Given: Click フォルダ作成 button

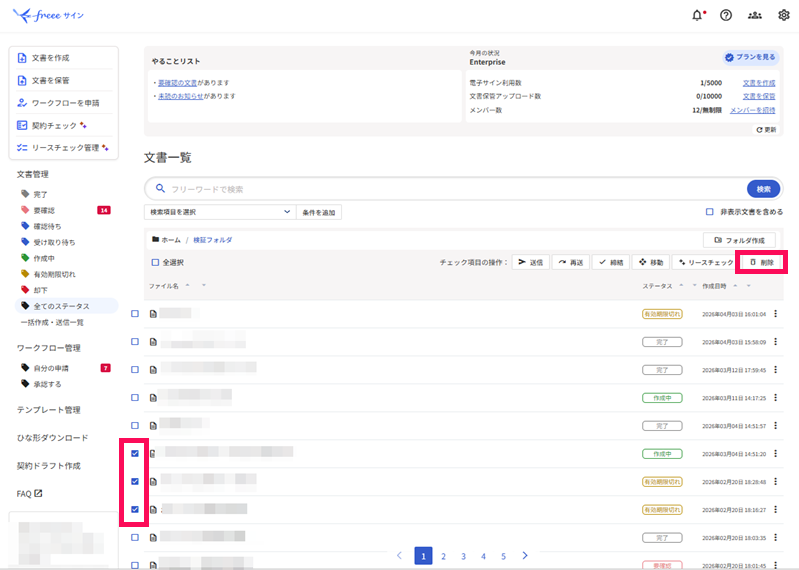Looking at the screenshot, I should [739, 240].
